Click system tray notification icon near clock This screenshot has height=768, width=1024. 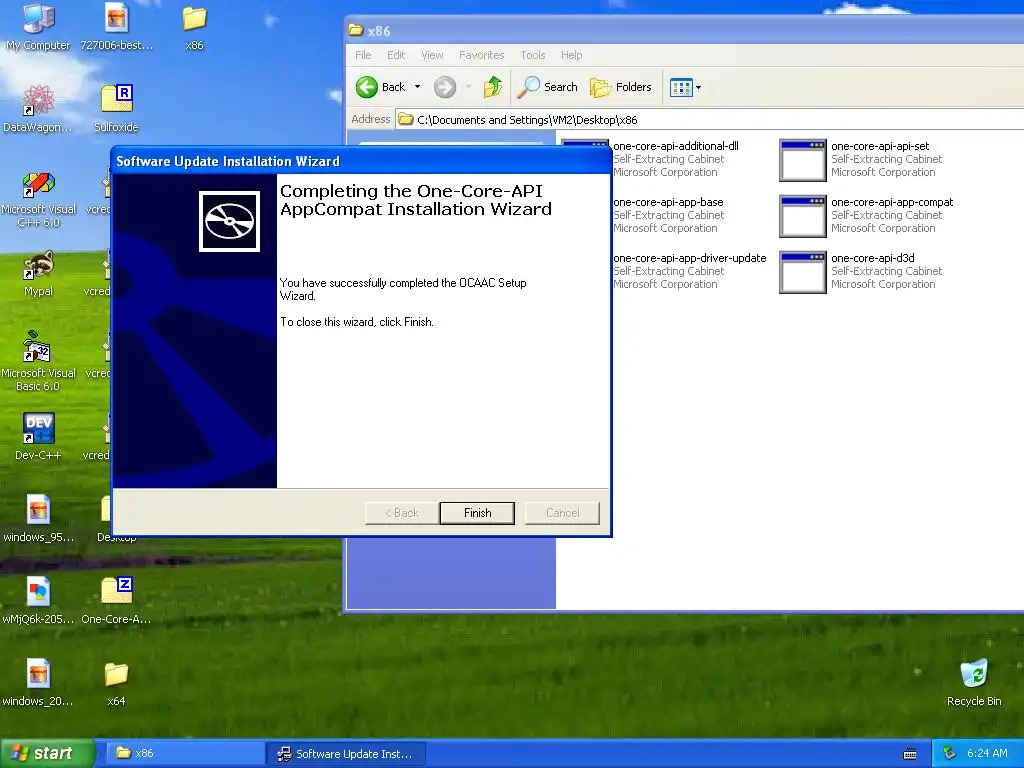click(950, 754)
